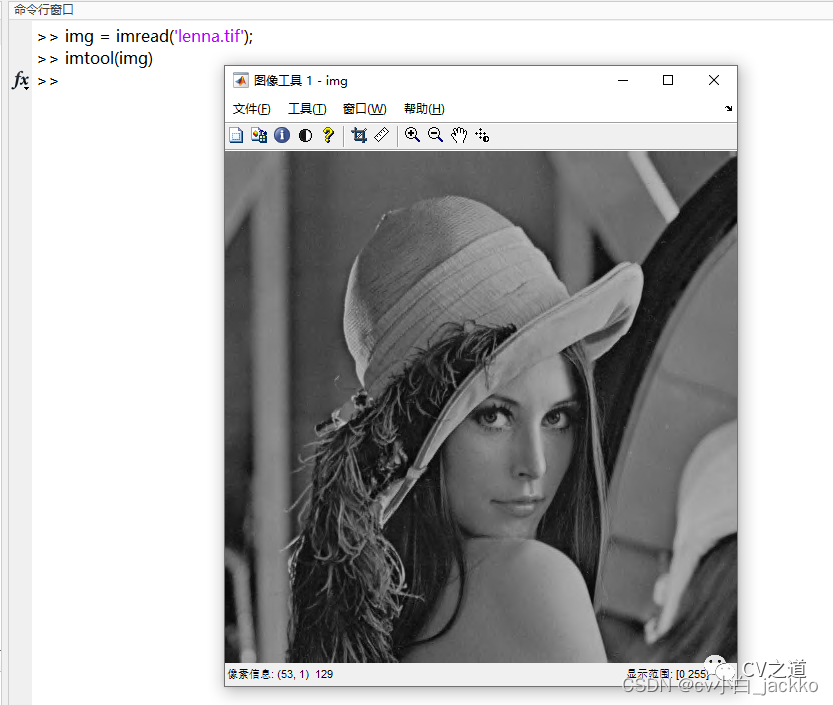Image resolution: width=833 pixels, height=705 pixels.
Task: Open the 文件(F) menu
Action: coord(251,109)
